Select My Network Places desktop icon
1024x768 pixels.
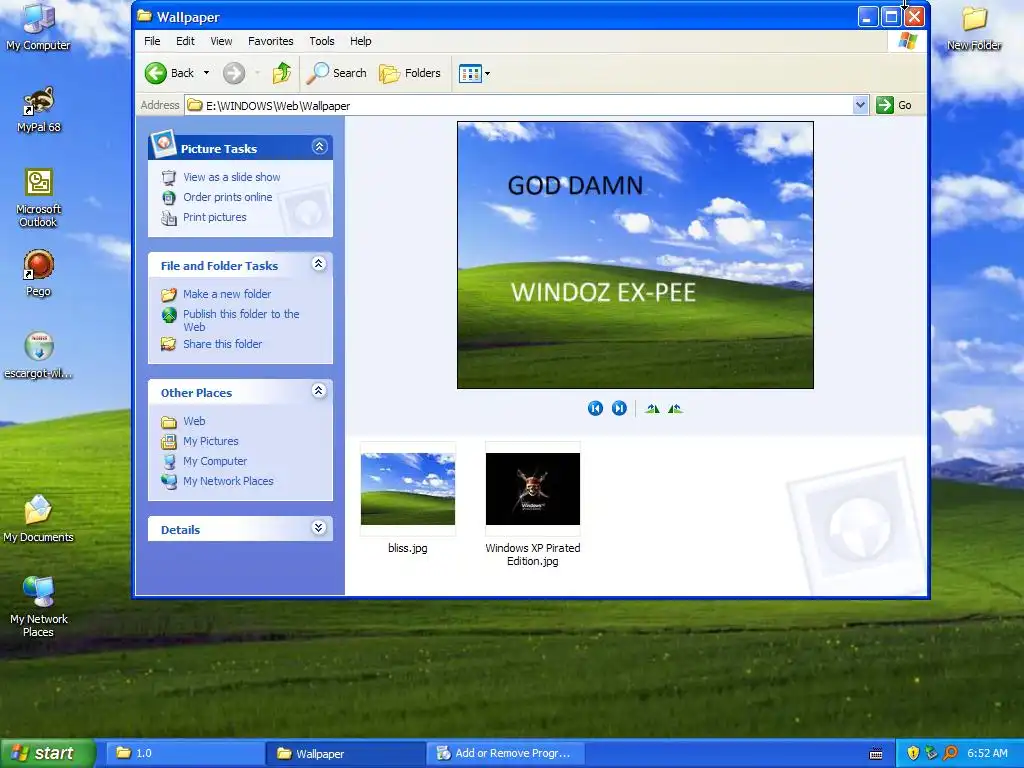pos(39,607)
